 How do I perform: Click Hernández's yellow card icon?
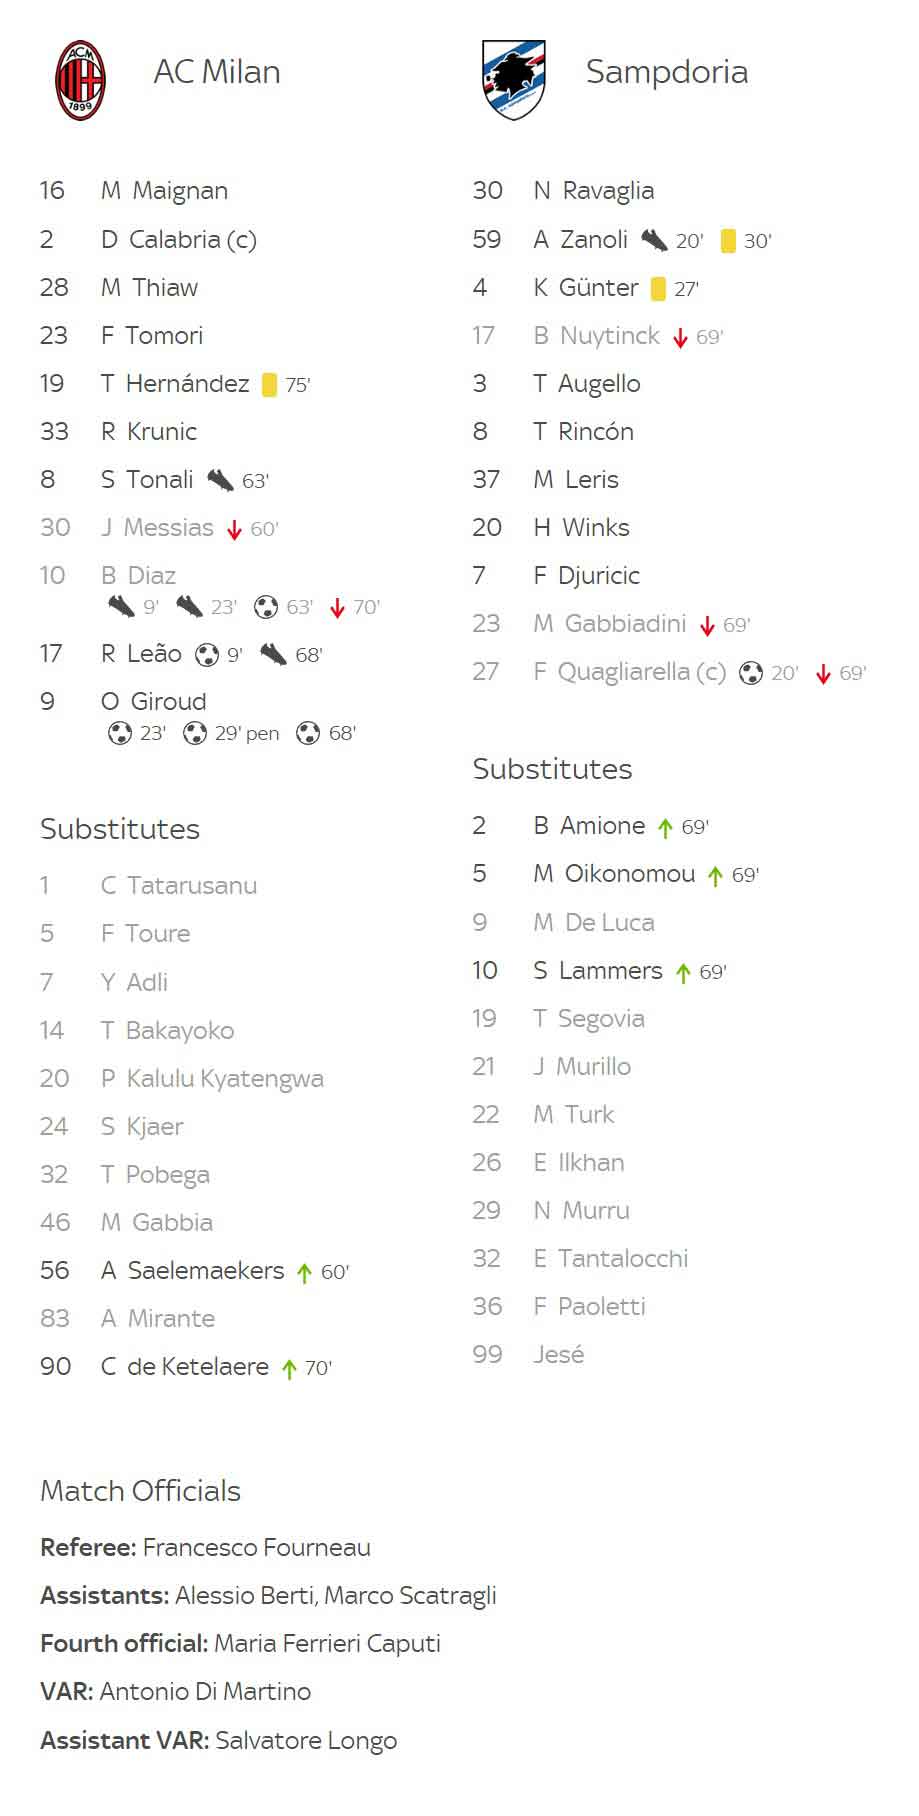(269, 385)
